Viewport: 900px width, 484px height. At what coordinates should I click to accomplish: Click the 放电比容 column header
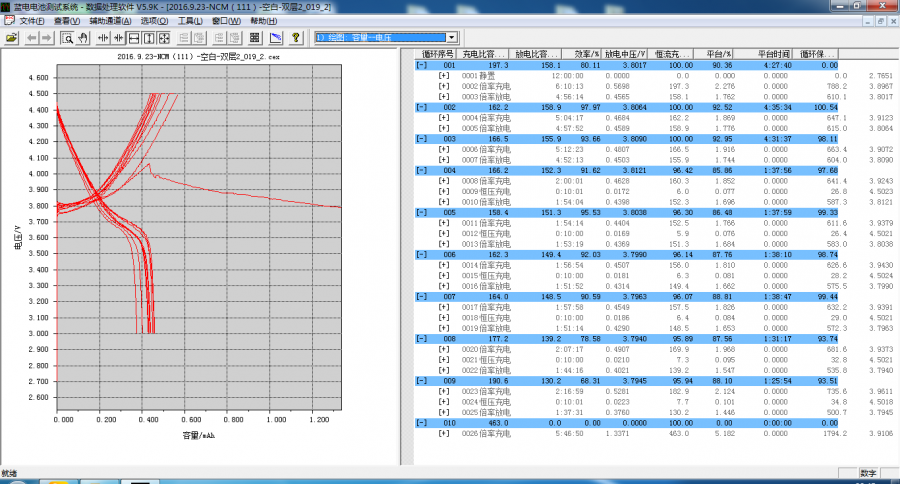pyautogui.click(x=535, y=54)
